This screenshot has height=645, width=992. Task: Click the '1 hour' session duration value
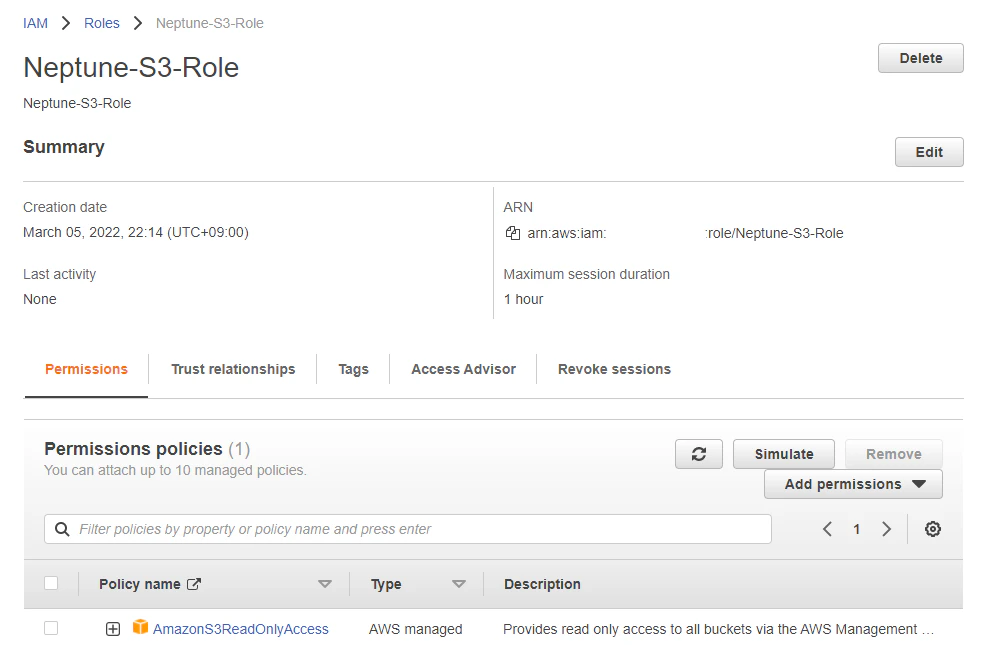(x=523, y=299)
